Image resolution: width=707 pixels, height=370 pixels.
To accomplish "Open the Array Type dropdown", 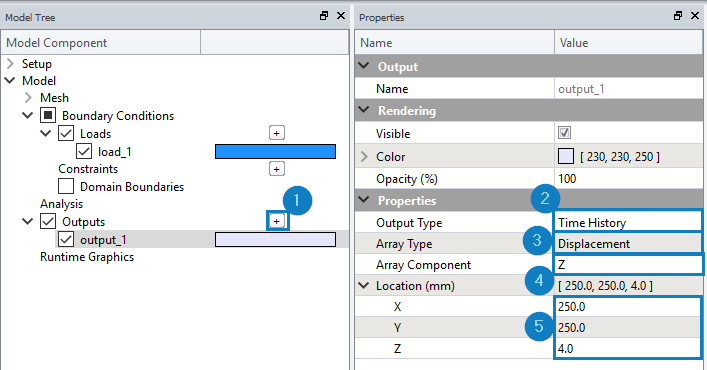I will point(628,243).
